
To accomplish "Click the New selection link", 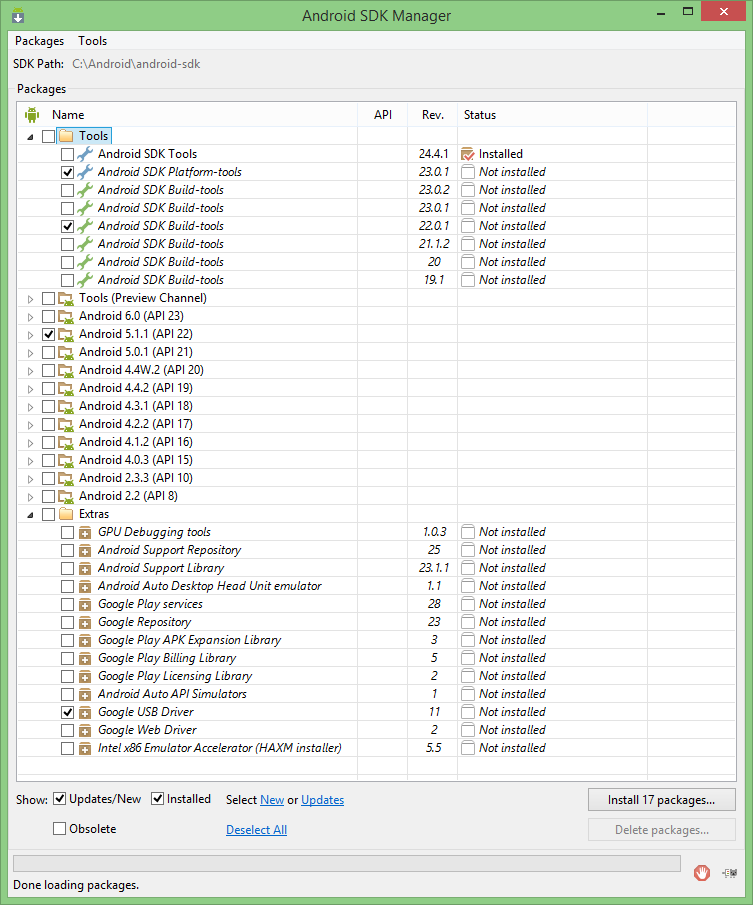I will [272, 800].
